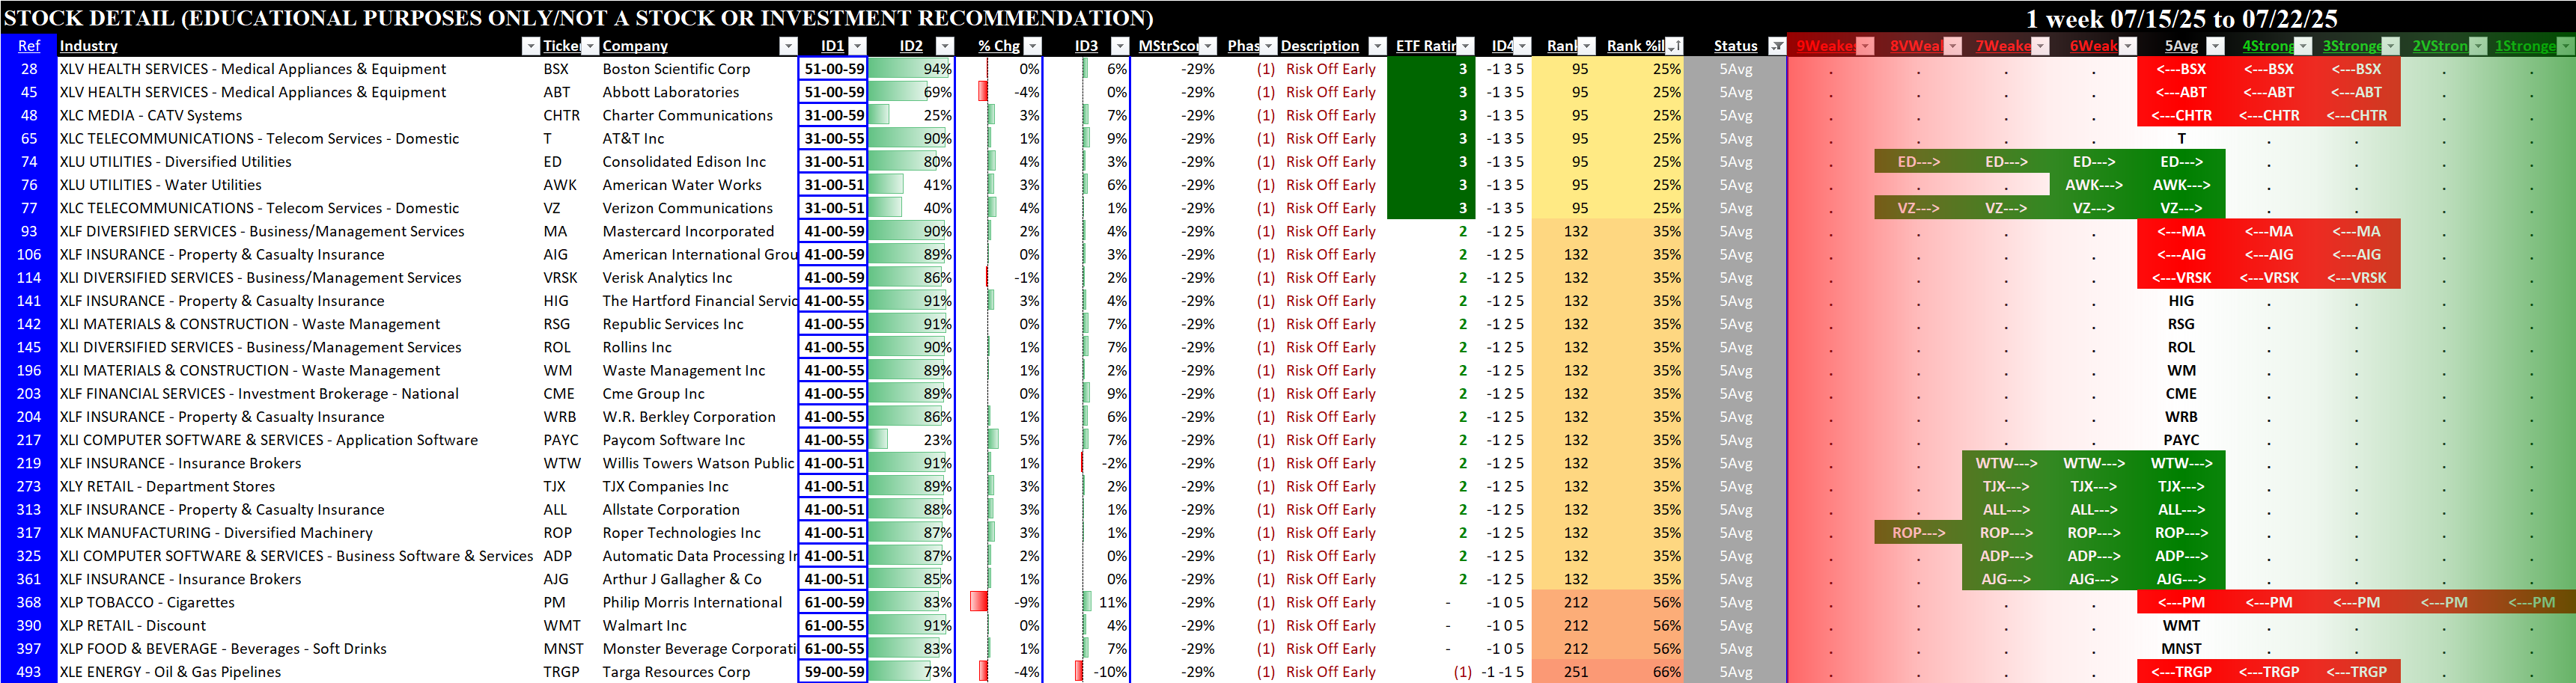Select 'XLY RETAIL - Department Stores' industry cell
The width and height of the screenshot is (2576, 683).
pos(167,486)
